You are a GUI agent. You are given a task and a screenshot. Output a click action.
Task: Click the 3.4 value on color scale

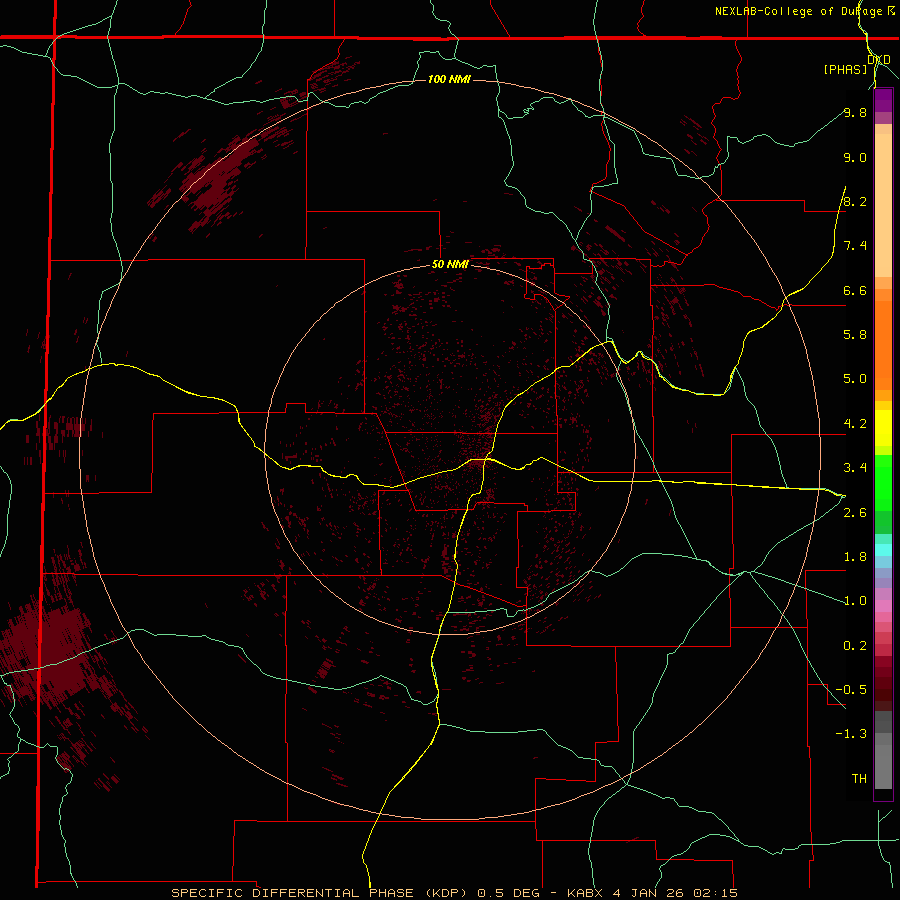[x=855, y=468]
